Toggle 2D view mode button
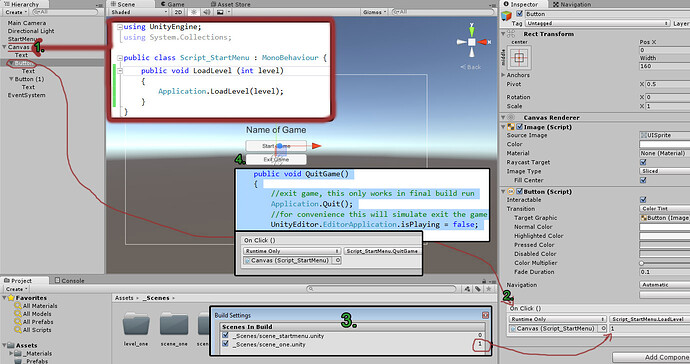The image size is (690, 364). 178,12
